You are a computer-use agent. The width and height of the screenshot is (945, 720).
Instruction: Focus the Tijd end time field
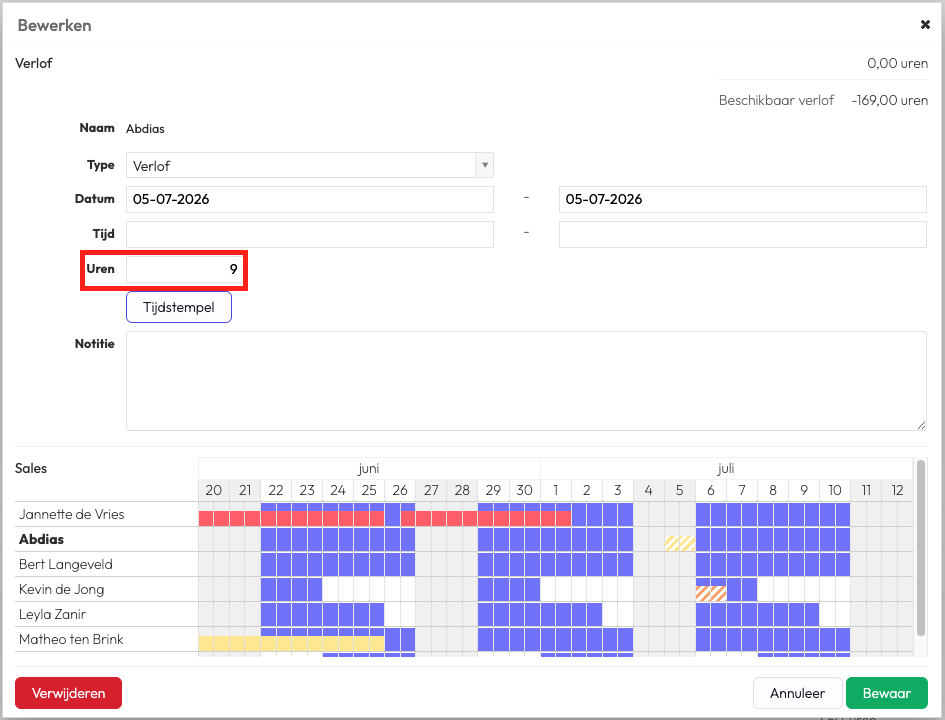(x=742, y=234)
